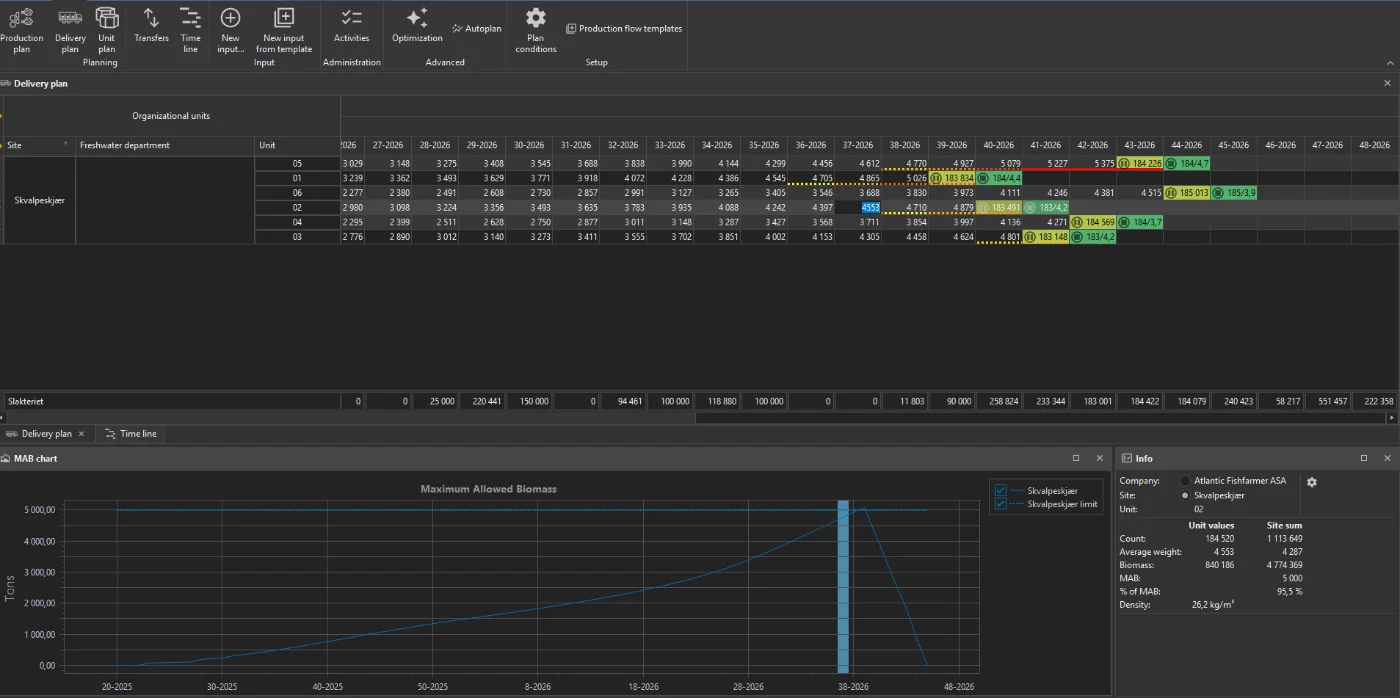Click Slakteriet value 220 441

pos(482,401)
